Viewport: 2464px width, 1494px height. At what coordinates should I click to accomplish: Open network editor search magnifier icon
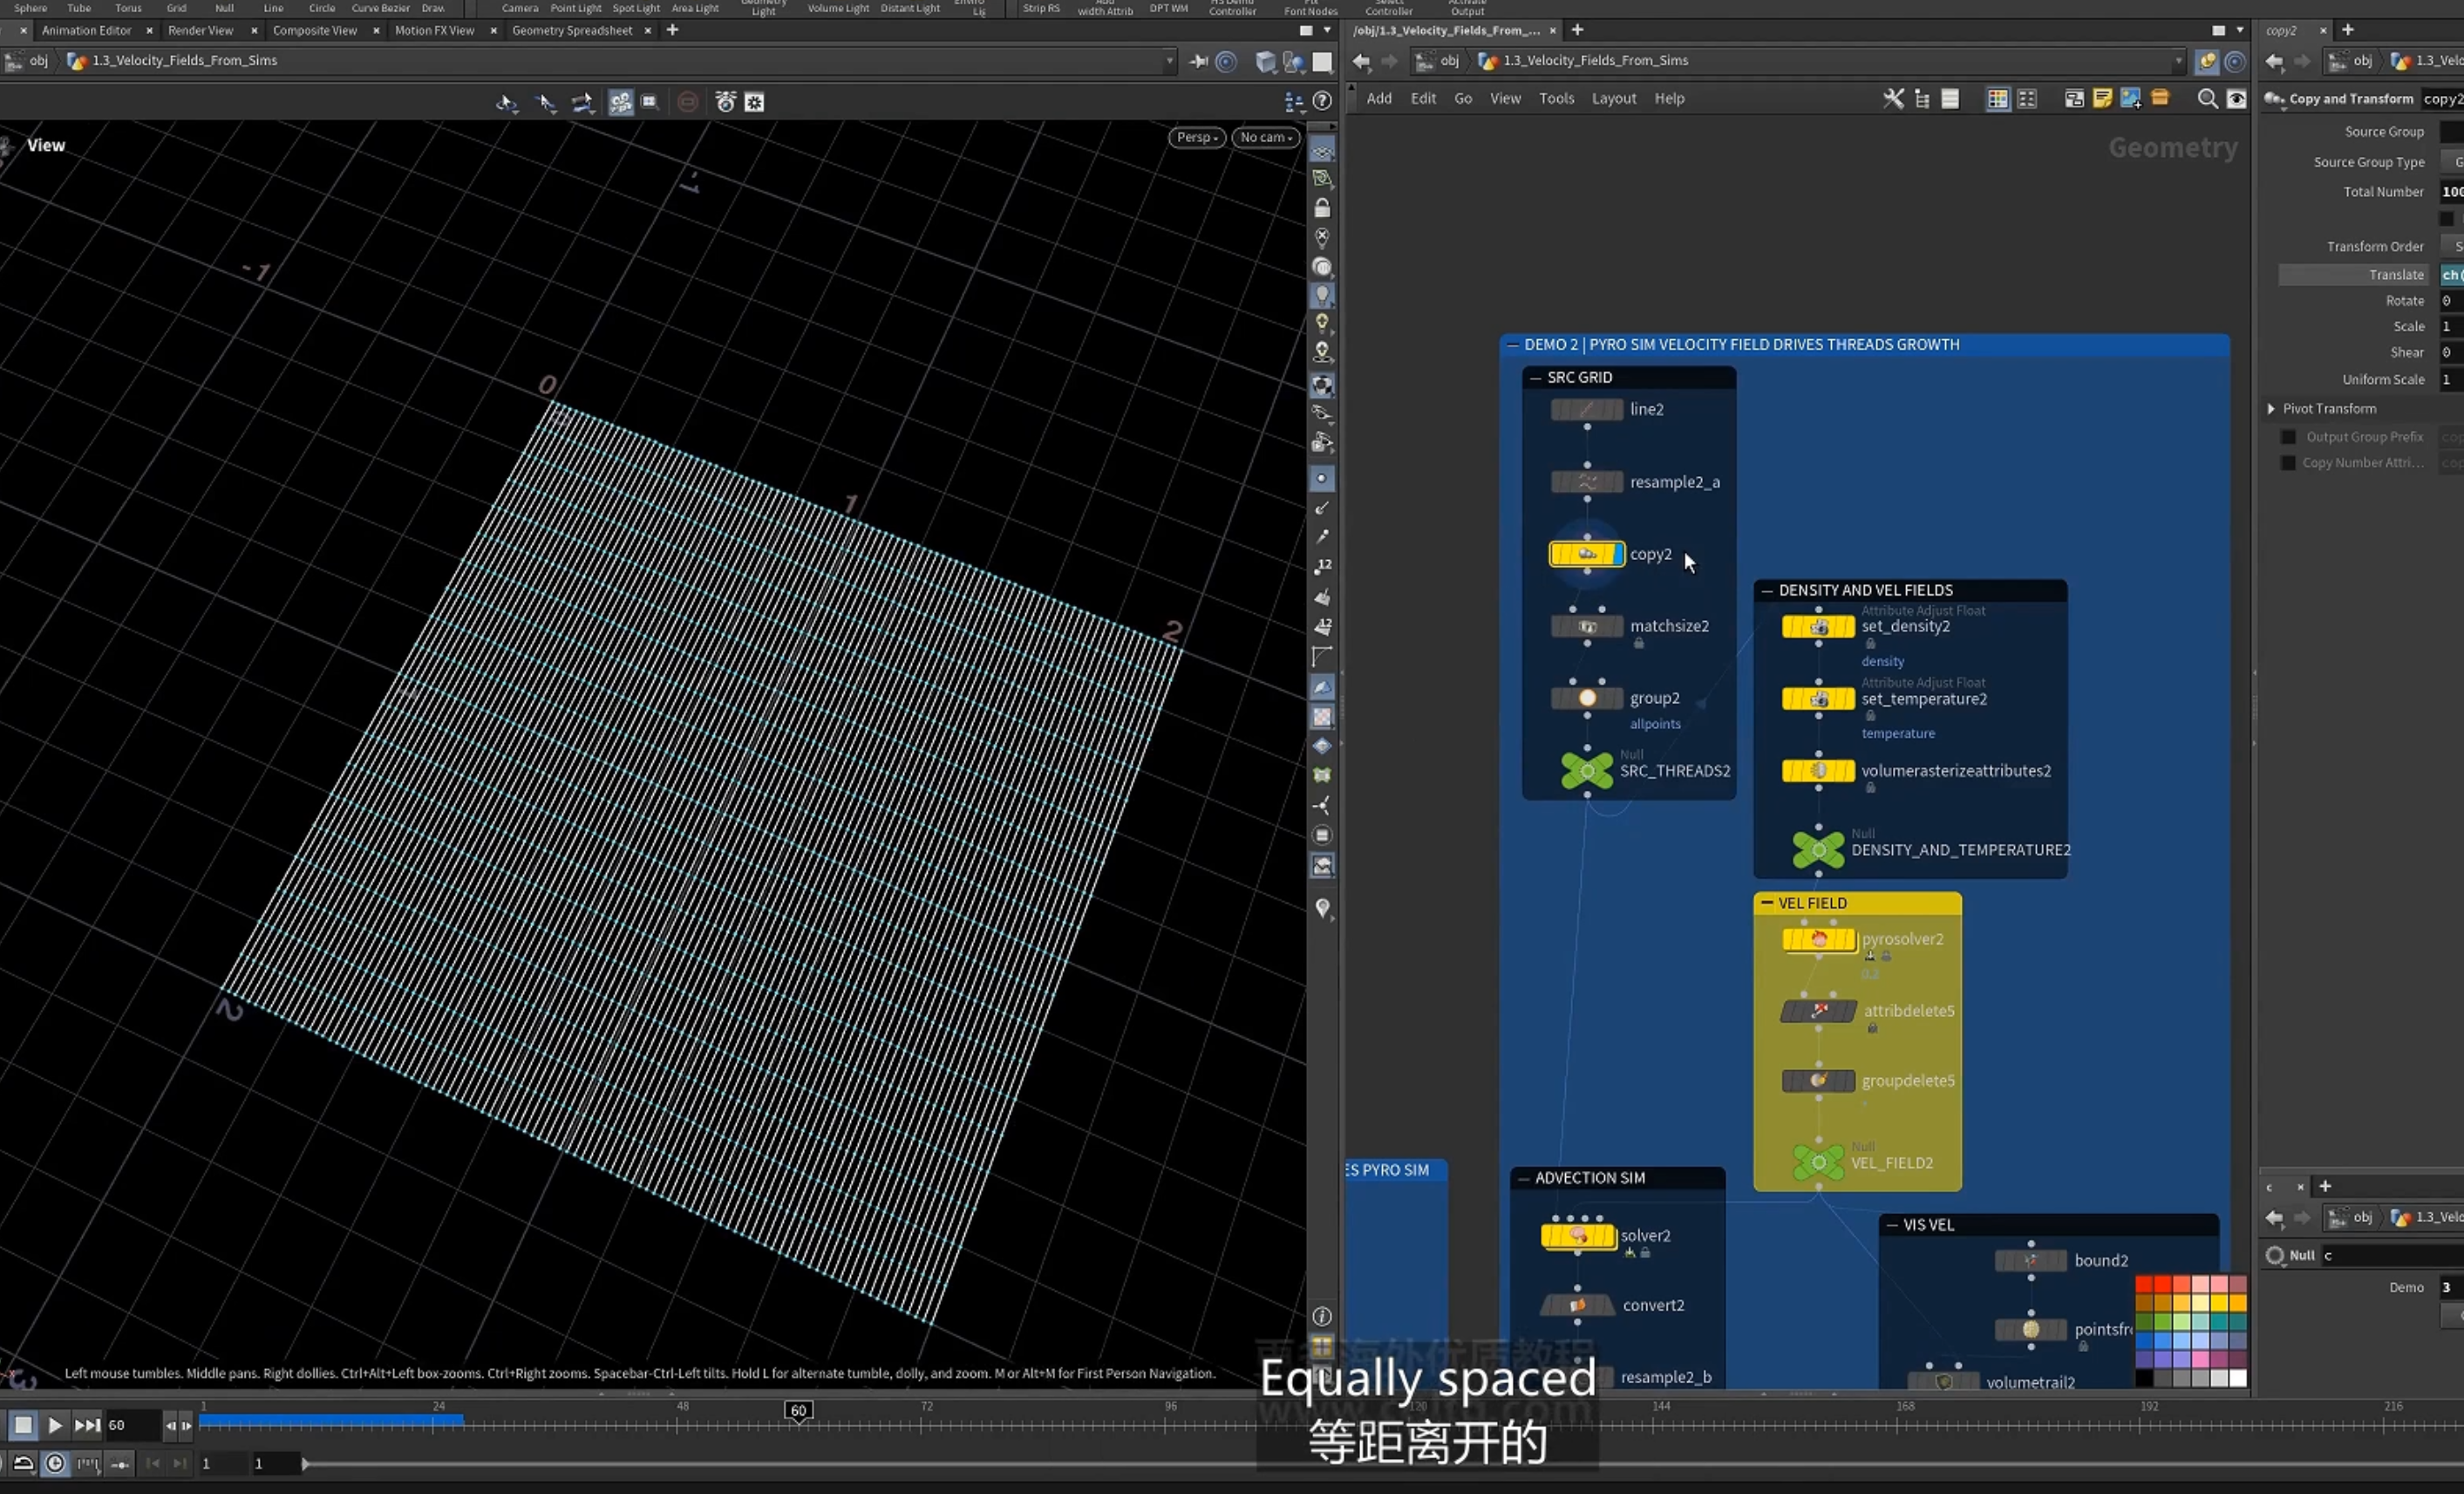click(x=2207, y=99)
